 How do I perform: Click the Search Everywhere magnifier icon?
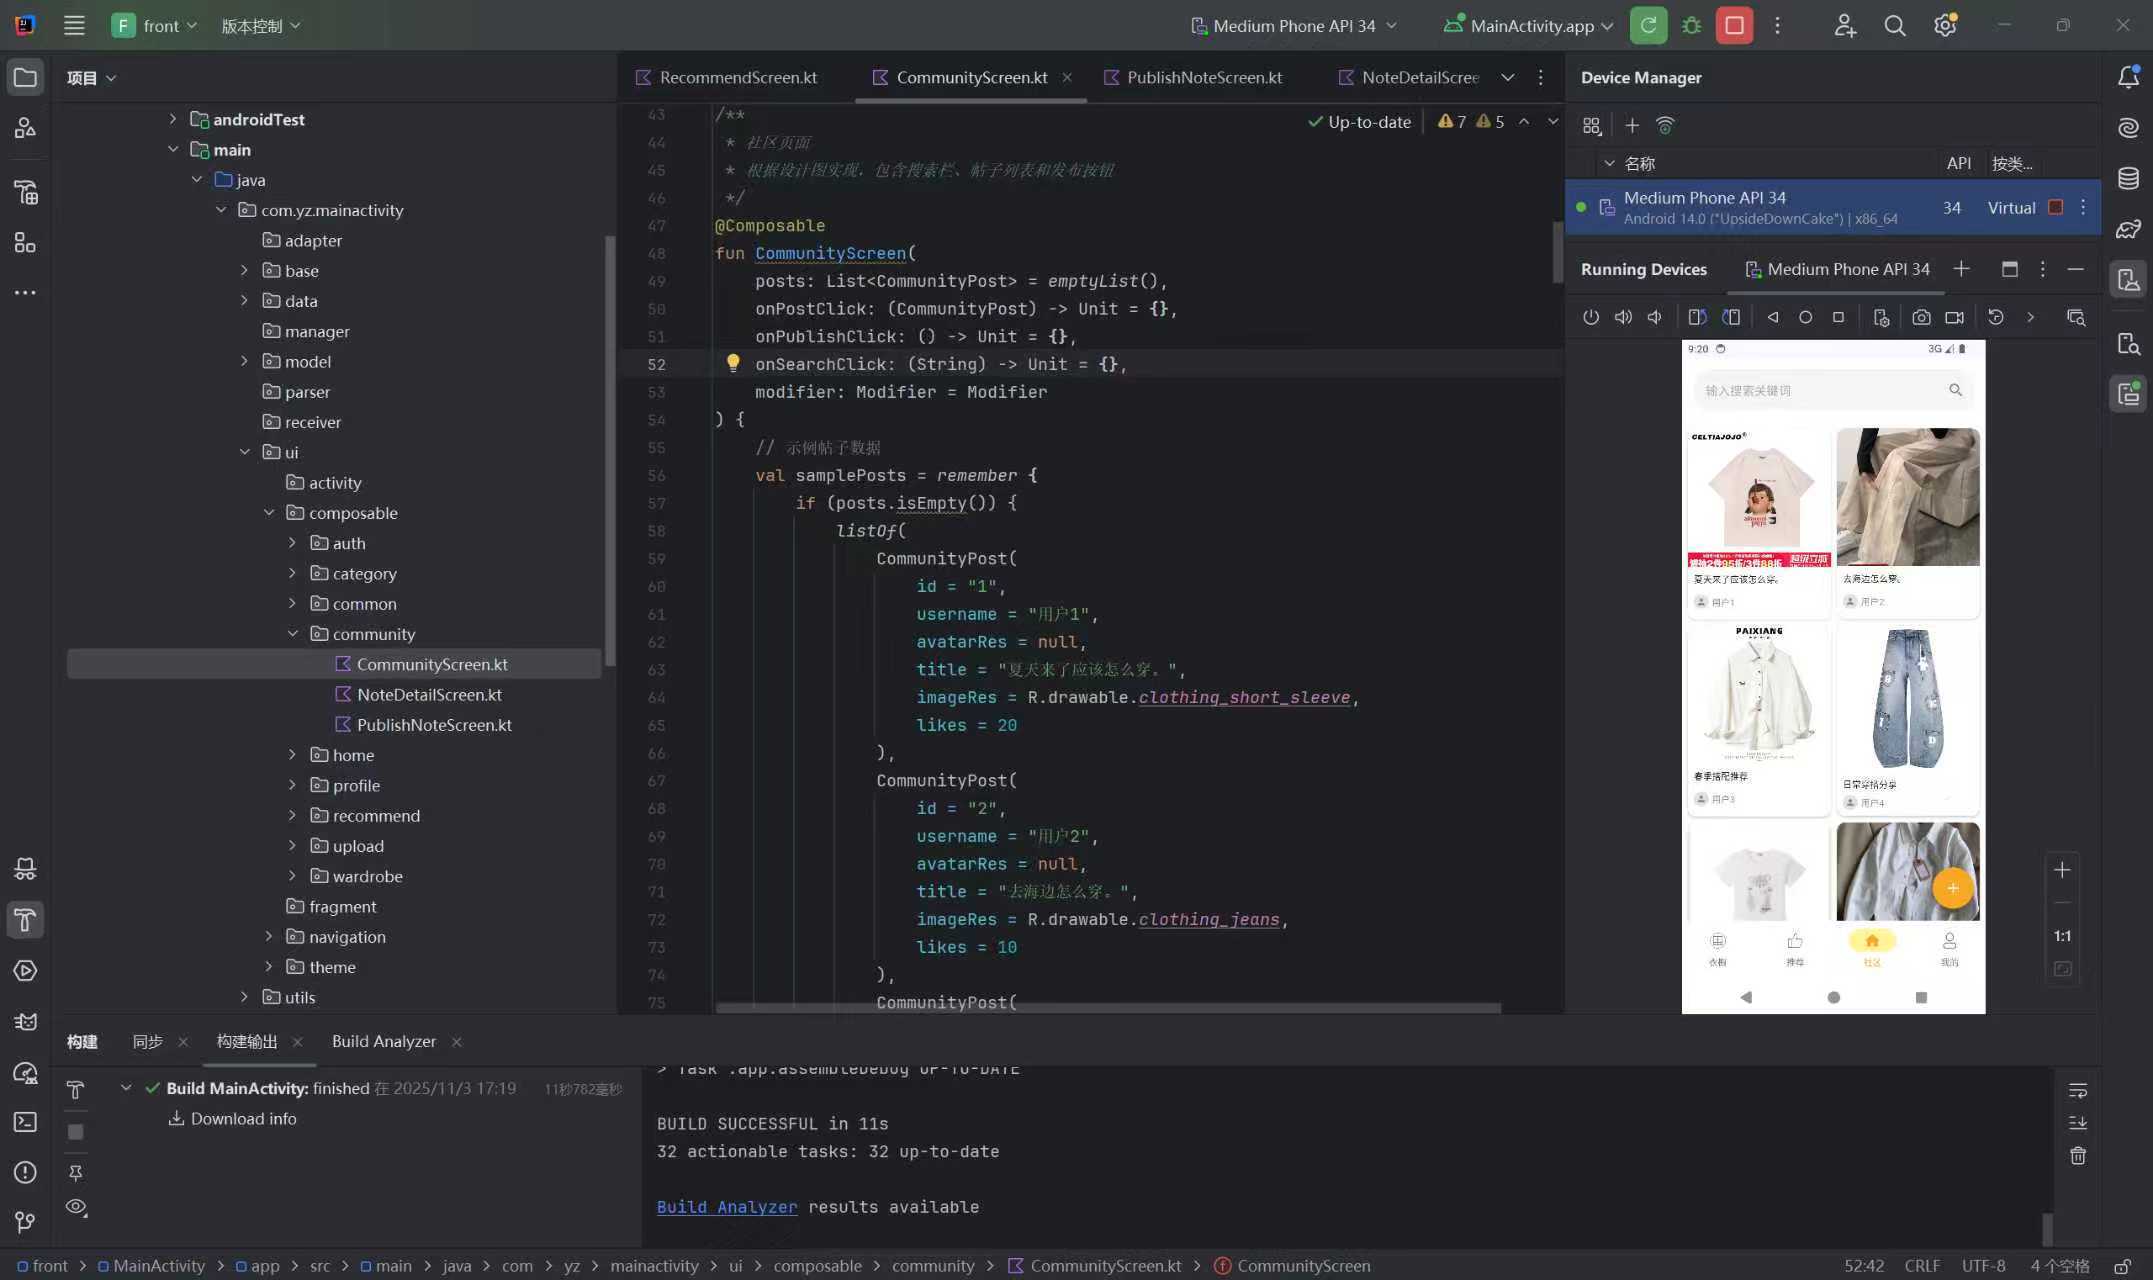[1894, 26]
